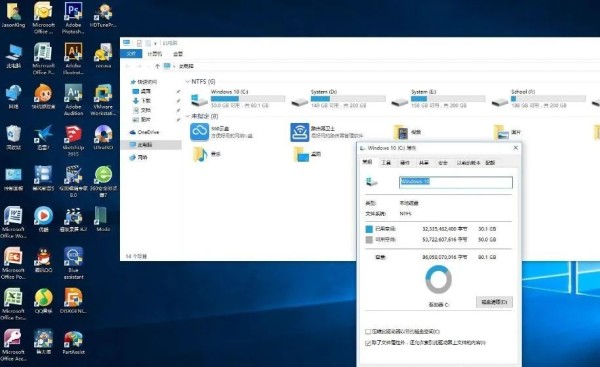The image size is (600, 367).
Task: Switch to the Security tab in properties
Action: [x=443, y=163]
